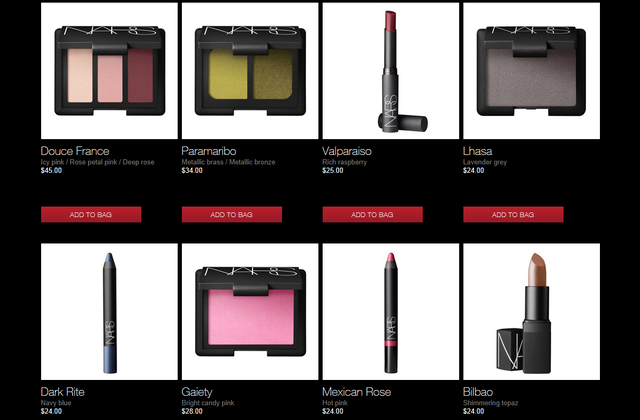This screenshot has height=420, width=640.
Task: View the Lhasa grey eyeshadow image
Action: [532, 71]
